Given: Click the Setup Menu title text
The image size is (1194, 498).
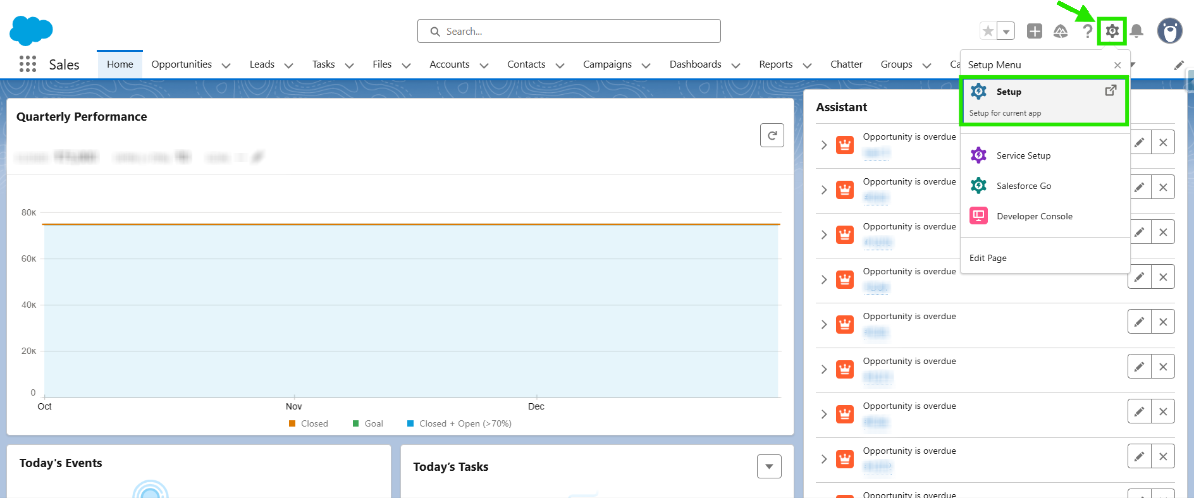Looking at the screenshot, I should point(994,65).
